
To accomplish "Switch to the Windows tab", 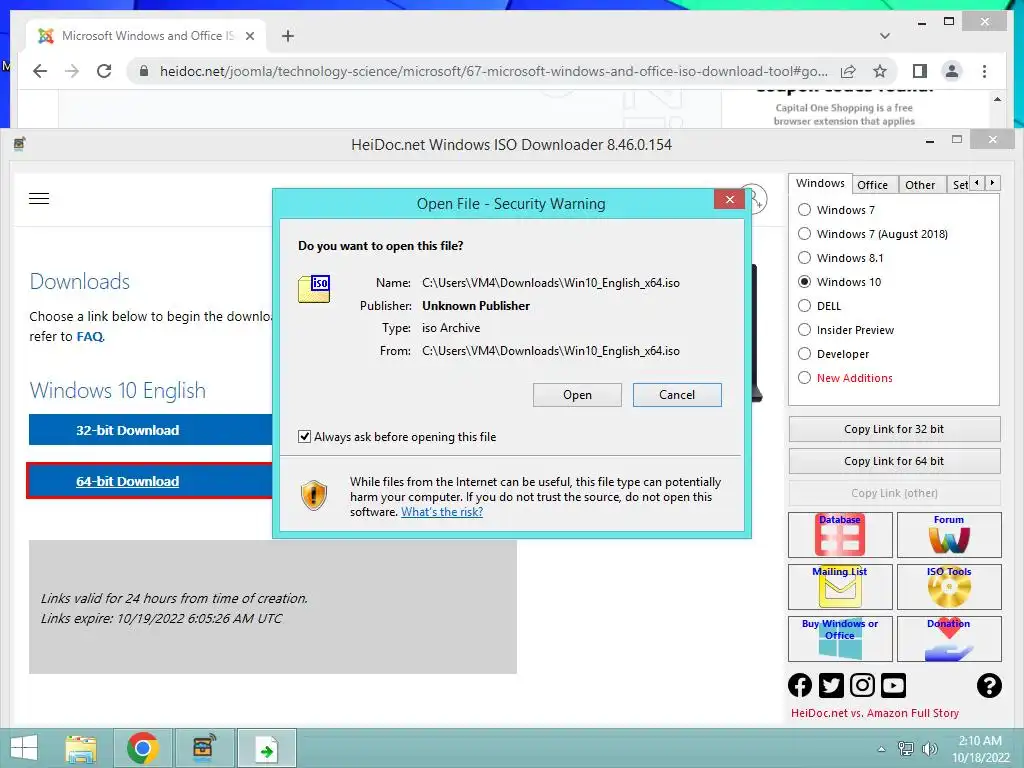I will click(x=820, y=184).
